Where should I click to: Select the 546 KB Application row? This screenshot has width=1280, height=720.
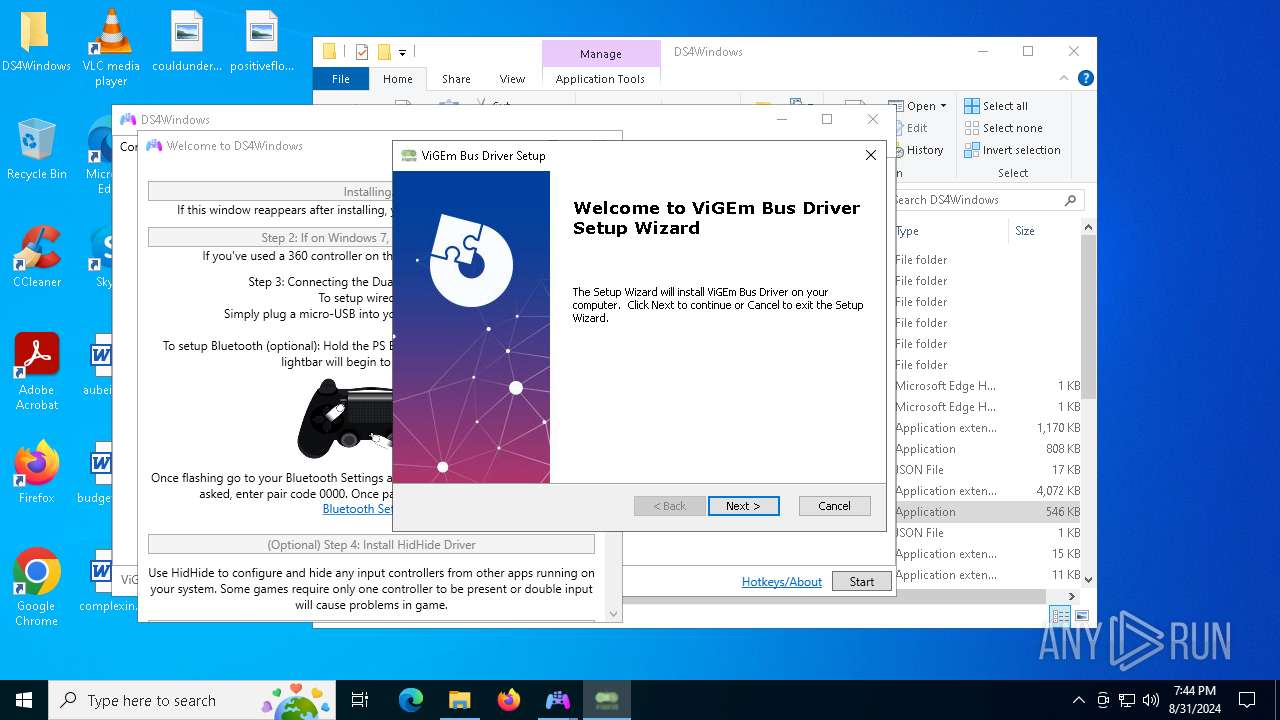988,512
